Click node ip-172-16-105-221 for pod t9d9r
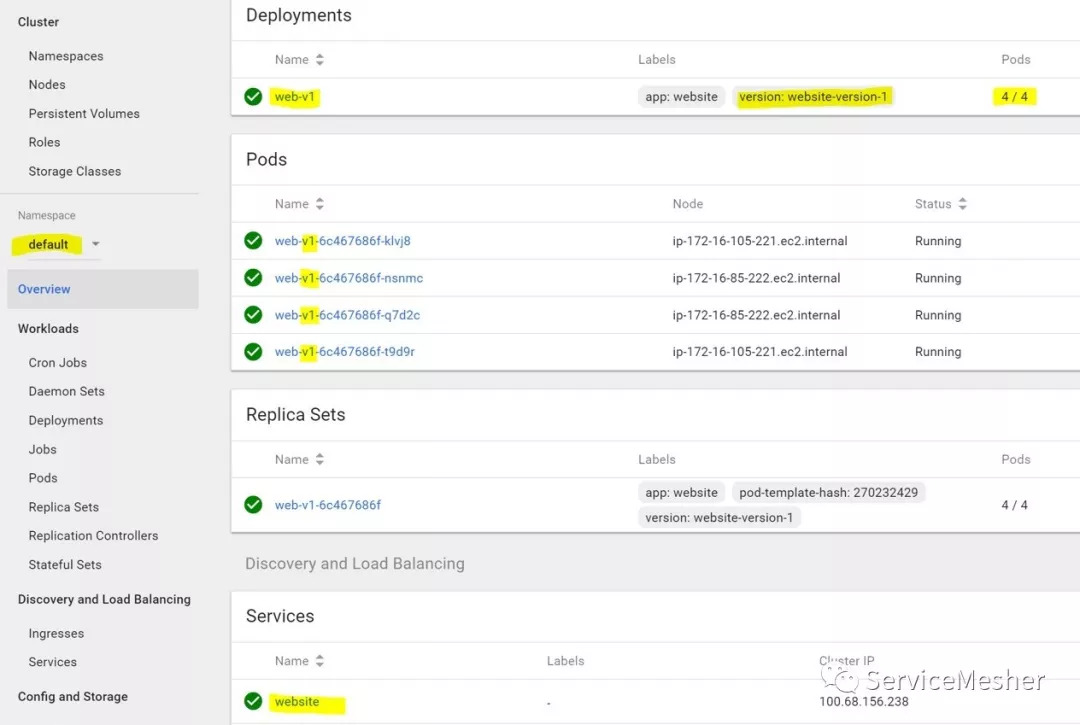 760,352
